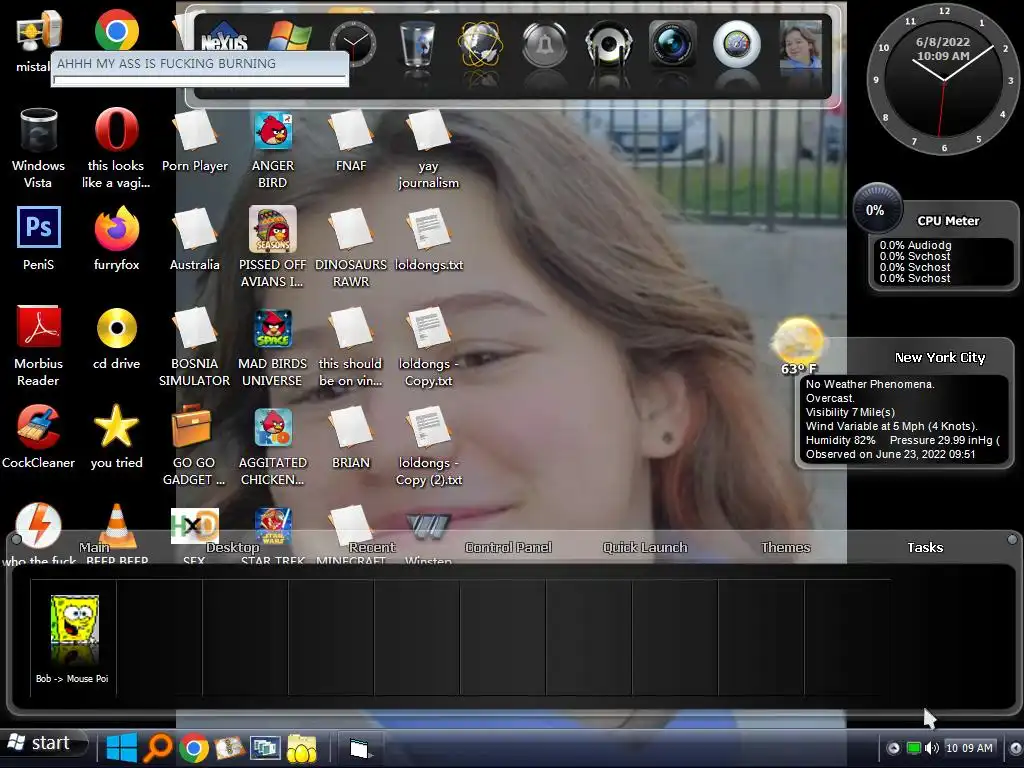Switch to the Quick Launch shelf tab

[645, 547]
